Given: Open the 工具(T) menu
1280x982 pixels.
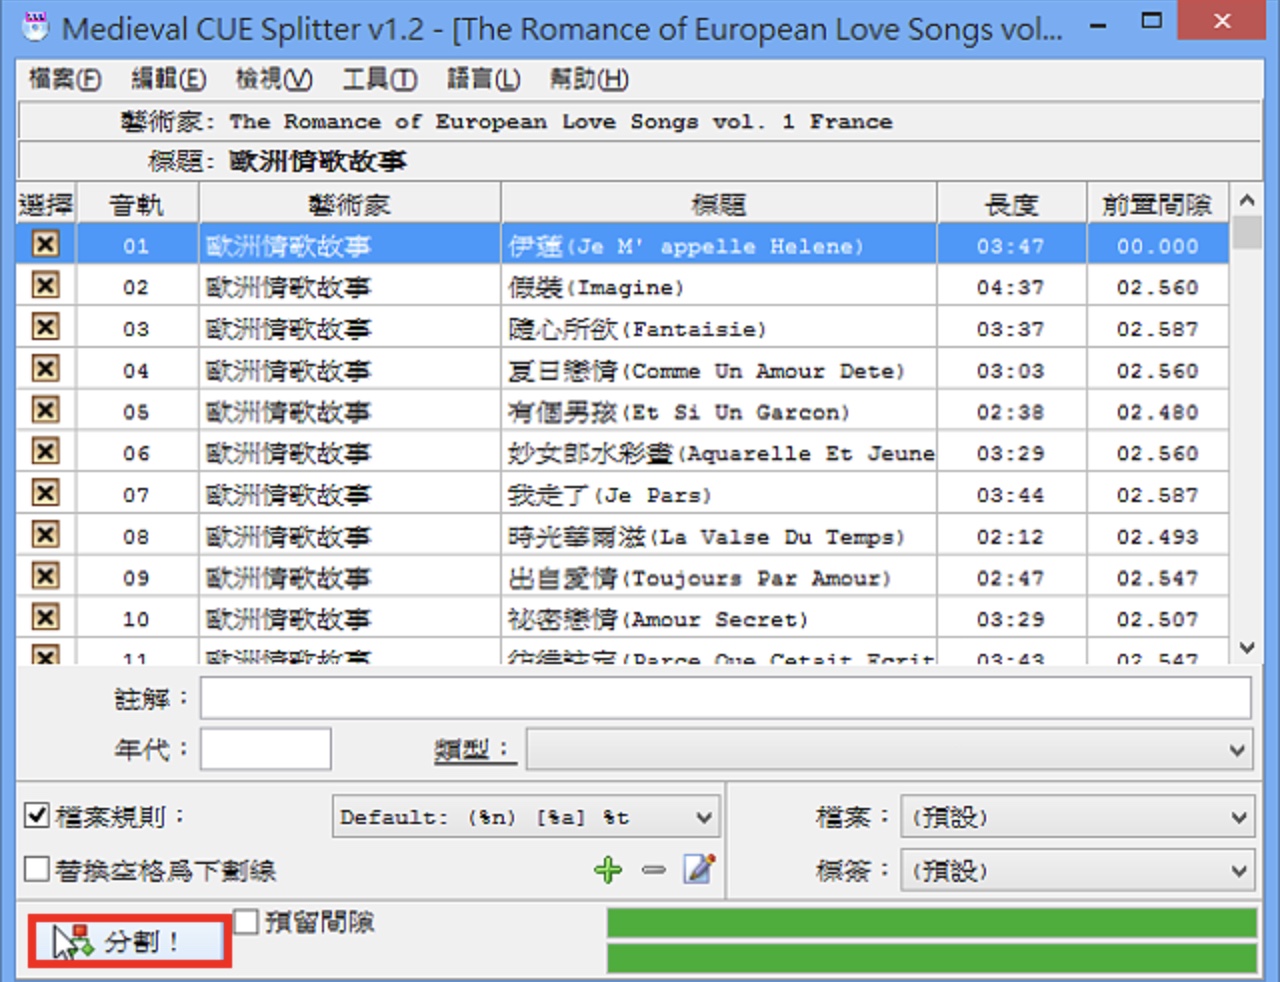Looking at the screenshot, I should coord(380,79).
